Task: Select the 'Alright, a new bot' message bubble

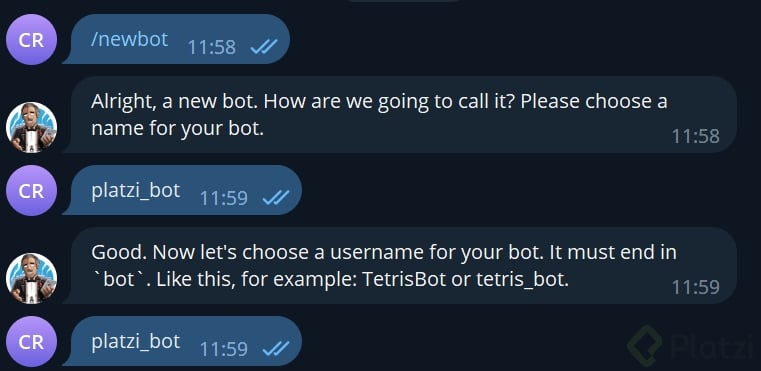Action: [400, 115]
